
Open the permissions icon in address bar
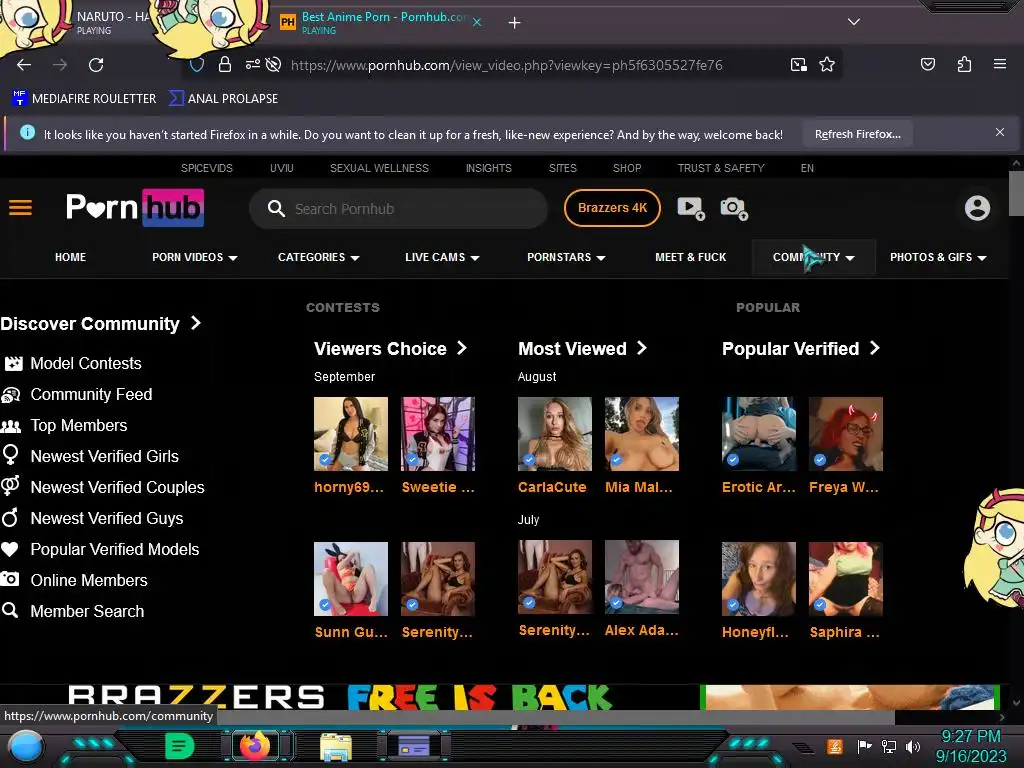point(252,65)
